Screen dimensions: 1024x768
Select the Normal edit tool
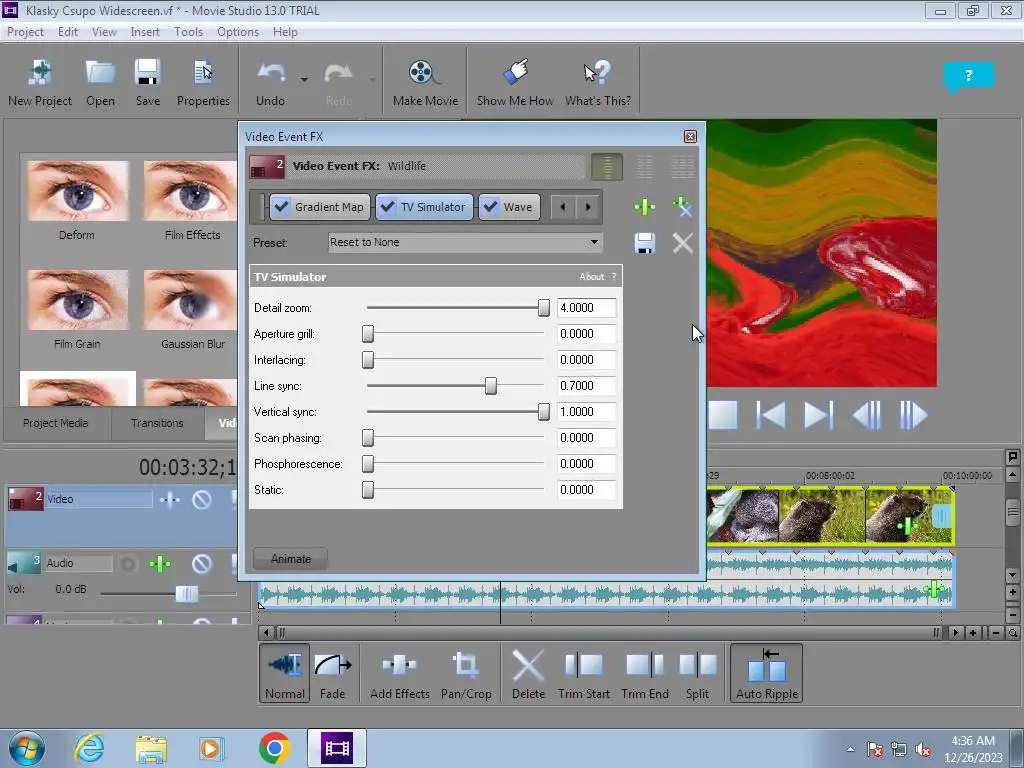(x=285, y=673)
